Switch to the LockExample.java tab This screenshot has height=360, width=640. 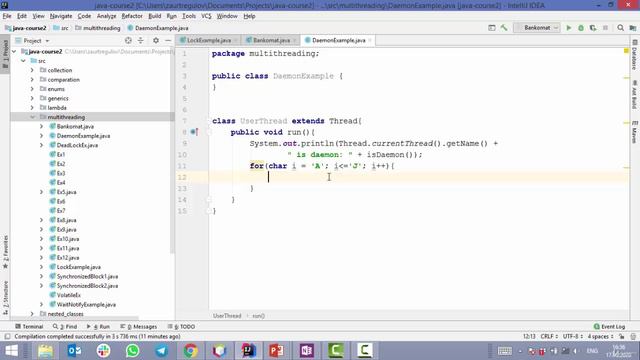pyautogui.click(x=208, y=40)
